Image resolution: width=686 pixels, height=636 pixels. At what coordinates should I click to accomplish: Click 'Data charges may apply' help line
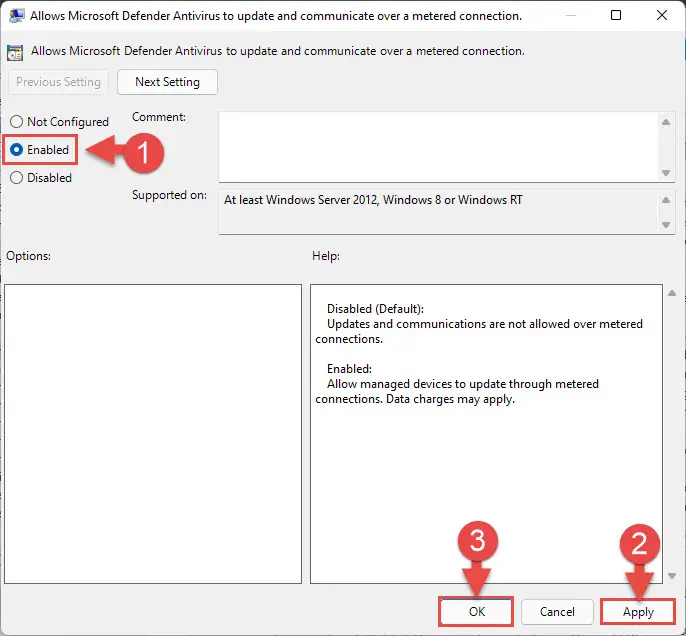450,399
